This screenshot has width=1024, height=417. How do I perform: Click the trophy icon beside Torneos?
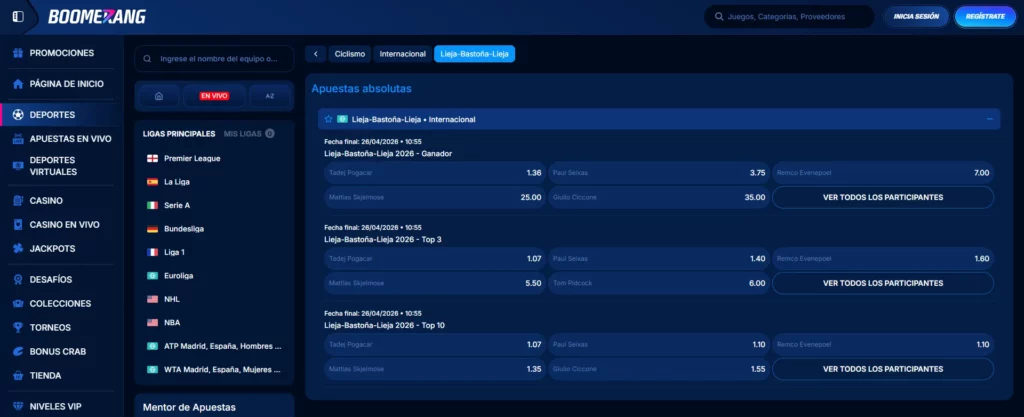pos(18,328)
